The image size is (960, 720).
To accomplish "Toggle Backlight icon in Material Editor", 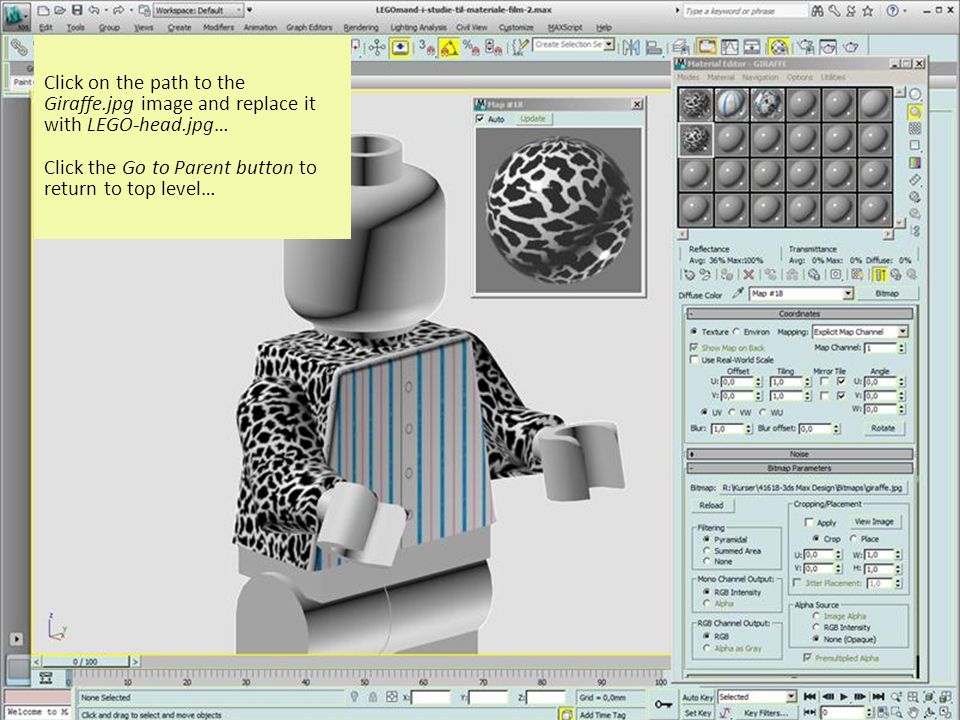I will (x=915, y=111).
